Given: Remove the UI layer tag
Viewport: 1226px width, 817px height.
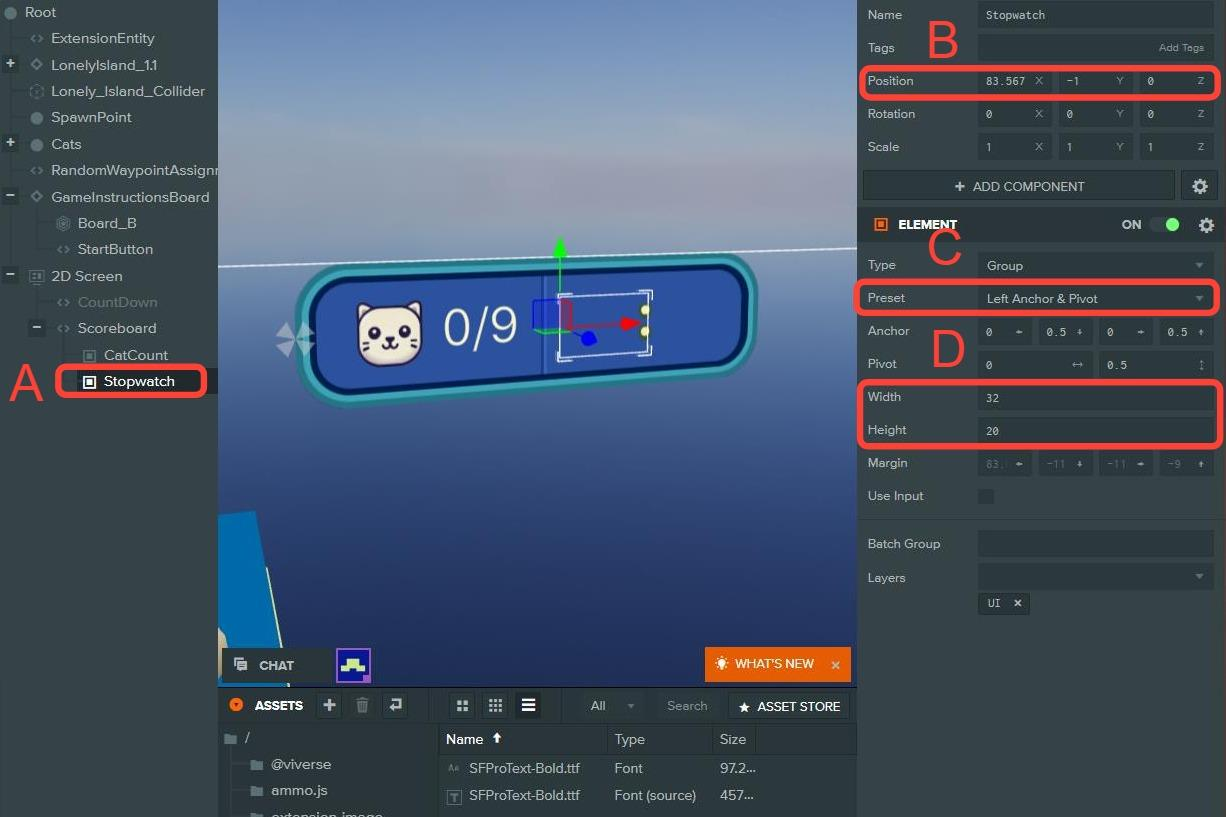Looking at the screenshot, I should (x=1017, y=603).
